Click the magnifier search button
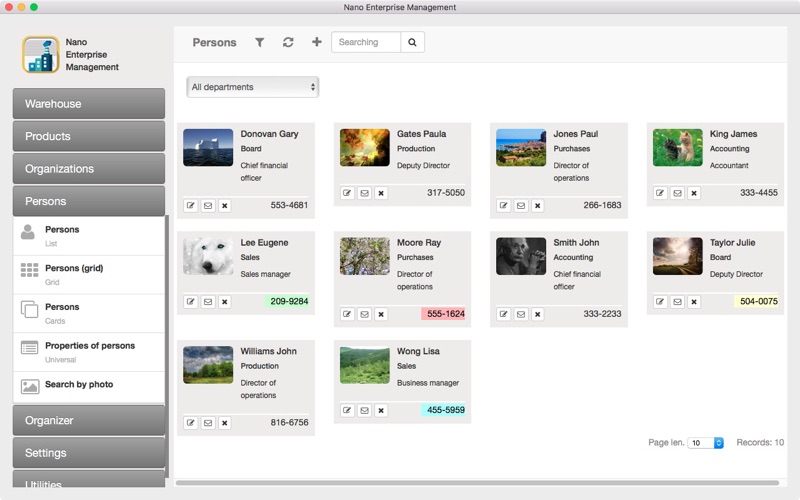This screenshot has width=800, height=500. (x=413, y=42)
